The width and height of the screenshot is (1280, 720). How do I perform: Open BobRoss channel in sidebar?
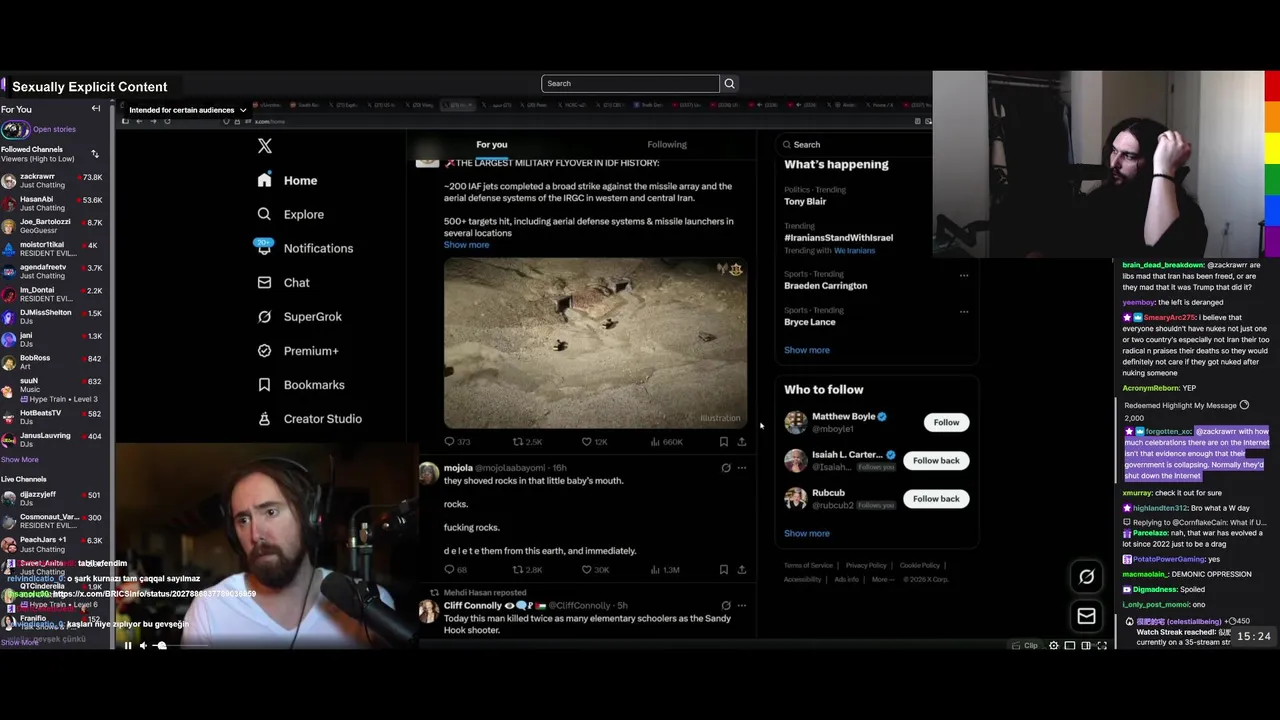51,362
